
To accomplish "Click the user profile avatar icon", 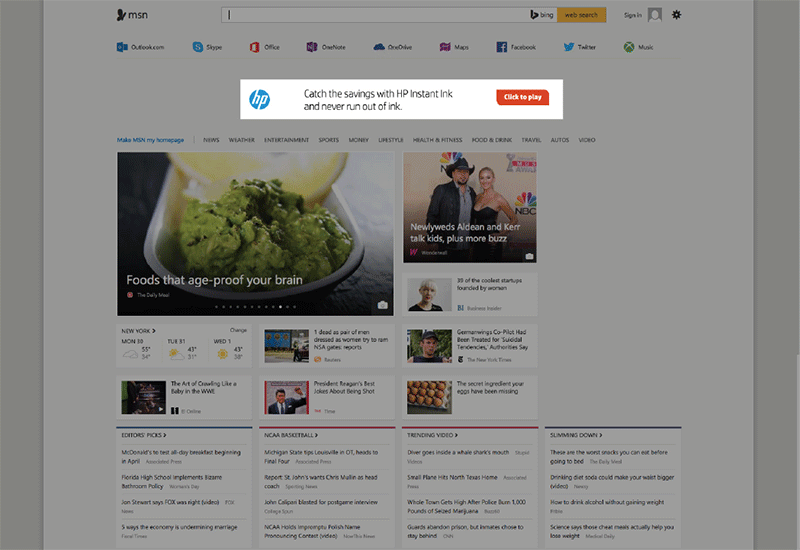I will pyautogui.click(x=655, y=15).
